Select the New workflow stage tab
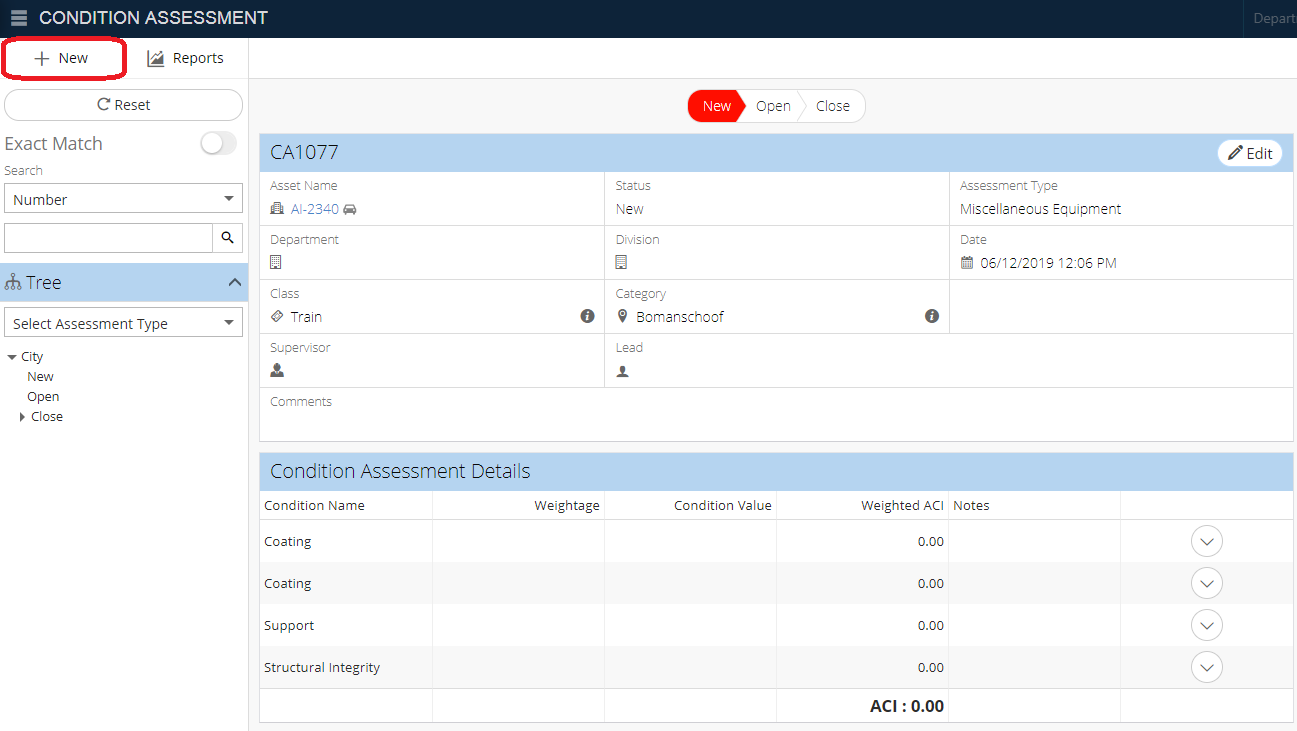Viewport: 1297px width, 731px height. [716, 106]
